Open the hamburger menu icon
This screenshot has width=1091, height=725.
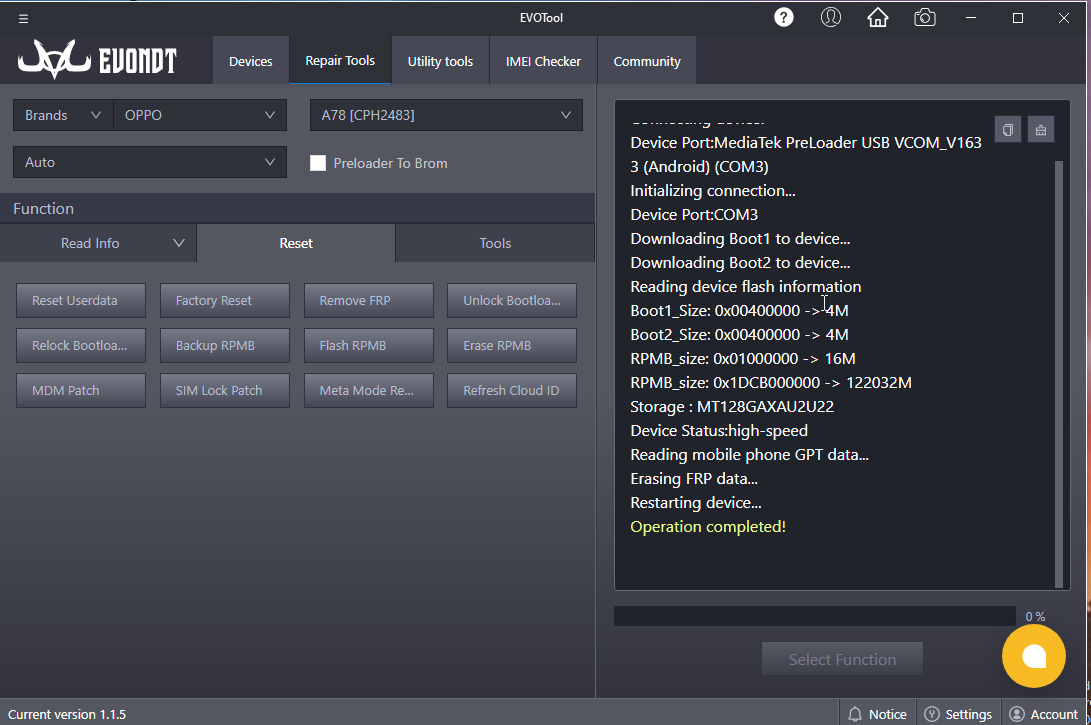[x=23, y=19]
